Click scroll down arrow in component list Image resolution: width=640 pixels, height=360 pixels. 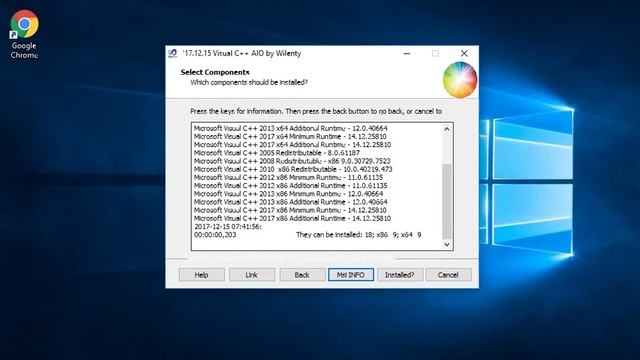(x=447, y=244)
